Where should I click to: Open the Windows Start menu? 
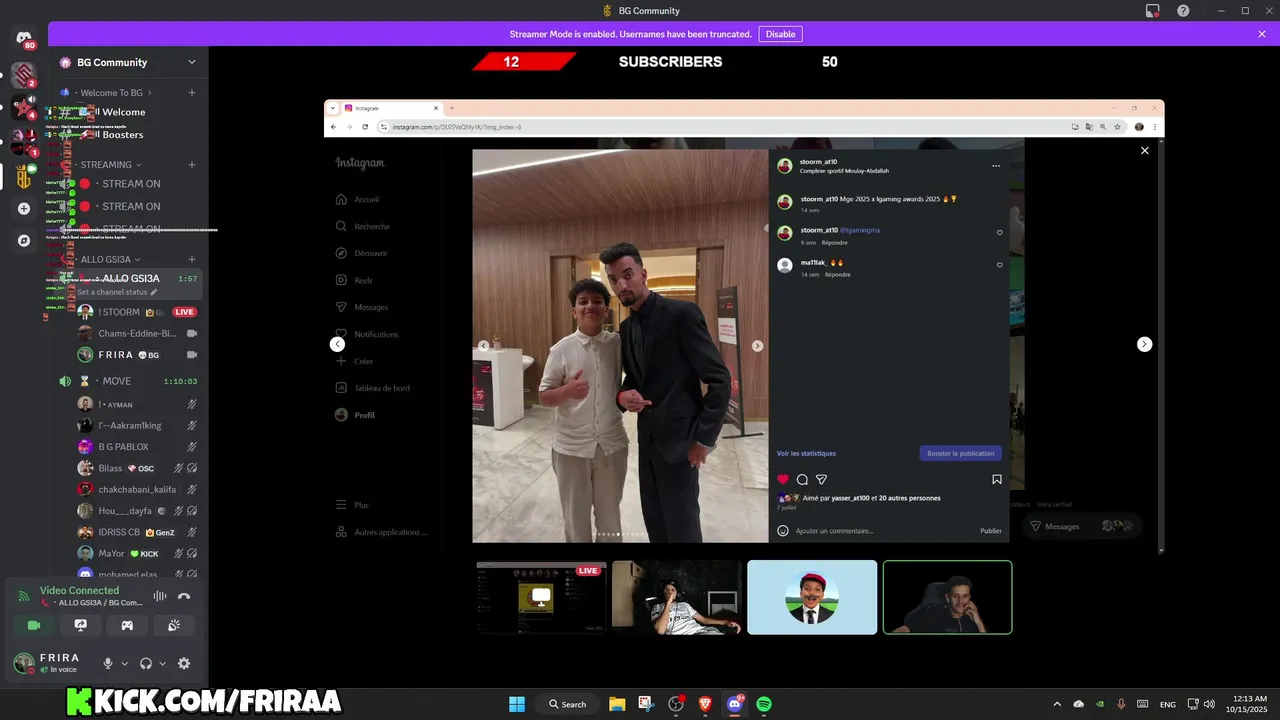point(517,704)
